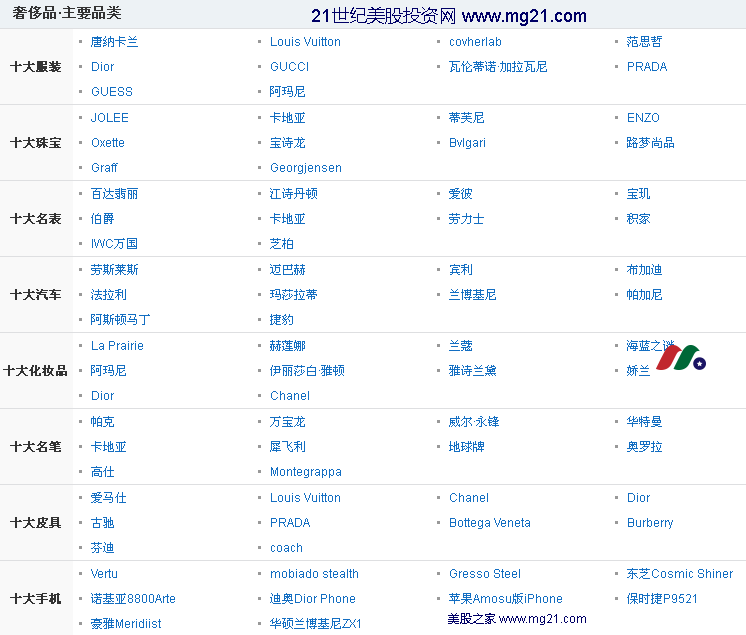Screen dimensions: 746x635
Task: Click 江诗丹顿 link
Action: (294, 194)
